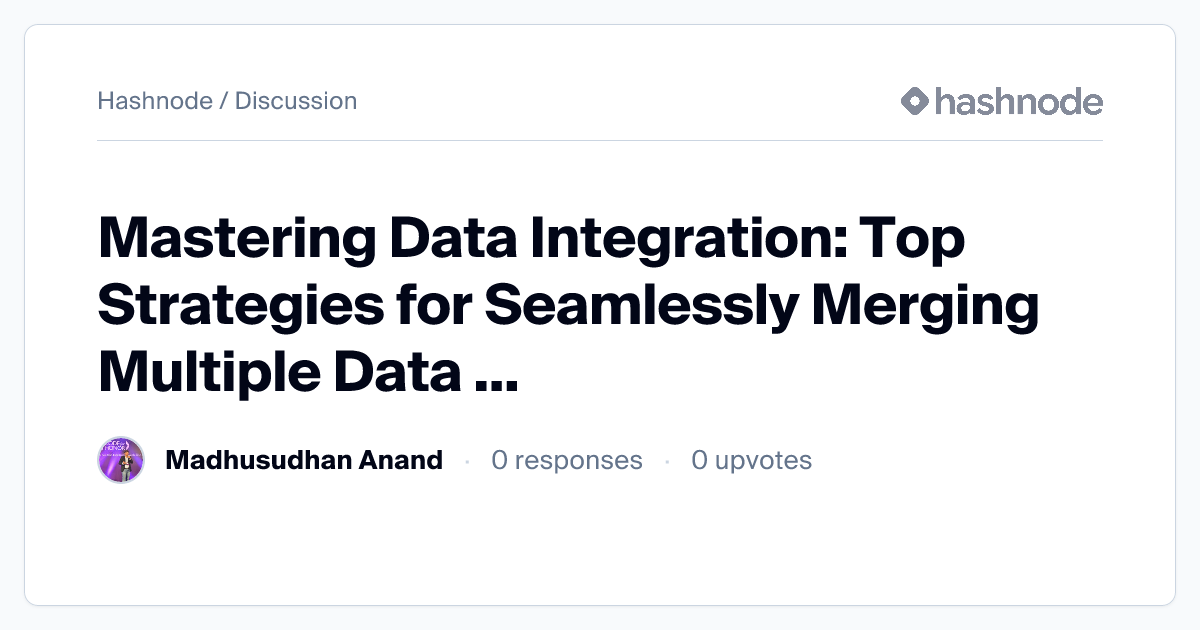
Task: Open the Hashnode breadcrumb link
Action: coord(155,101)
